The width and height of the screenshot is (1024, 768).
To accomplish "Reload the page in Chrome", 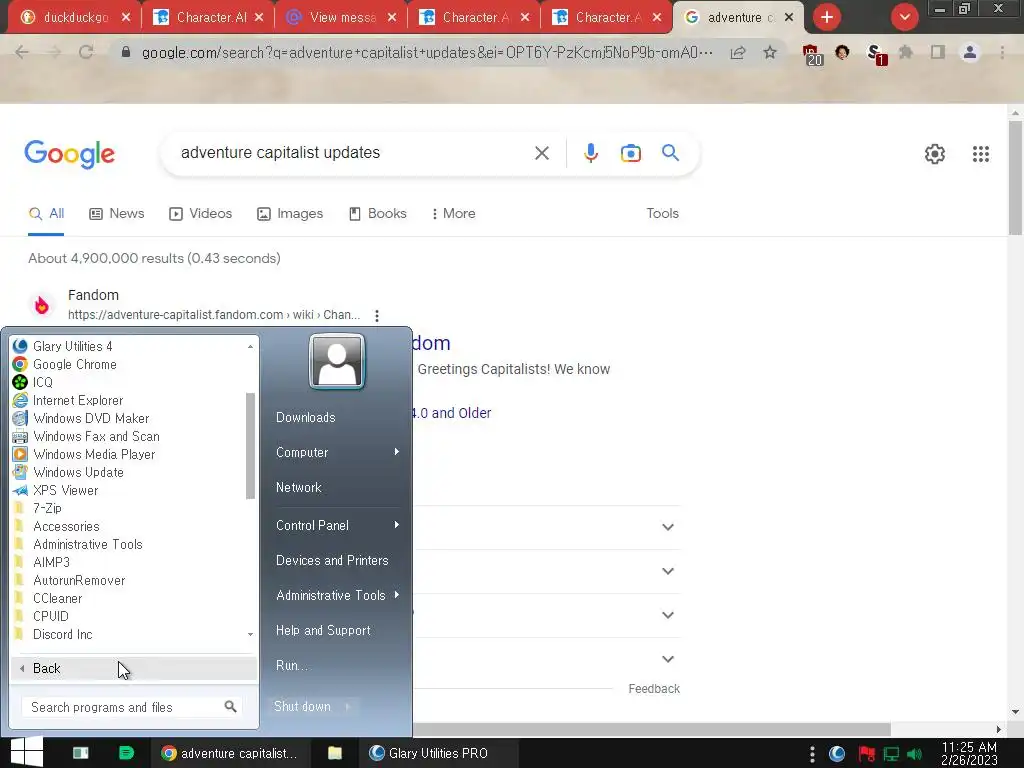I will [x=86, y=52].
